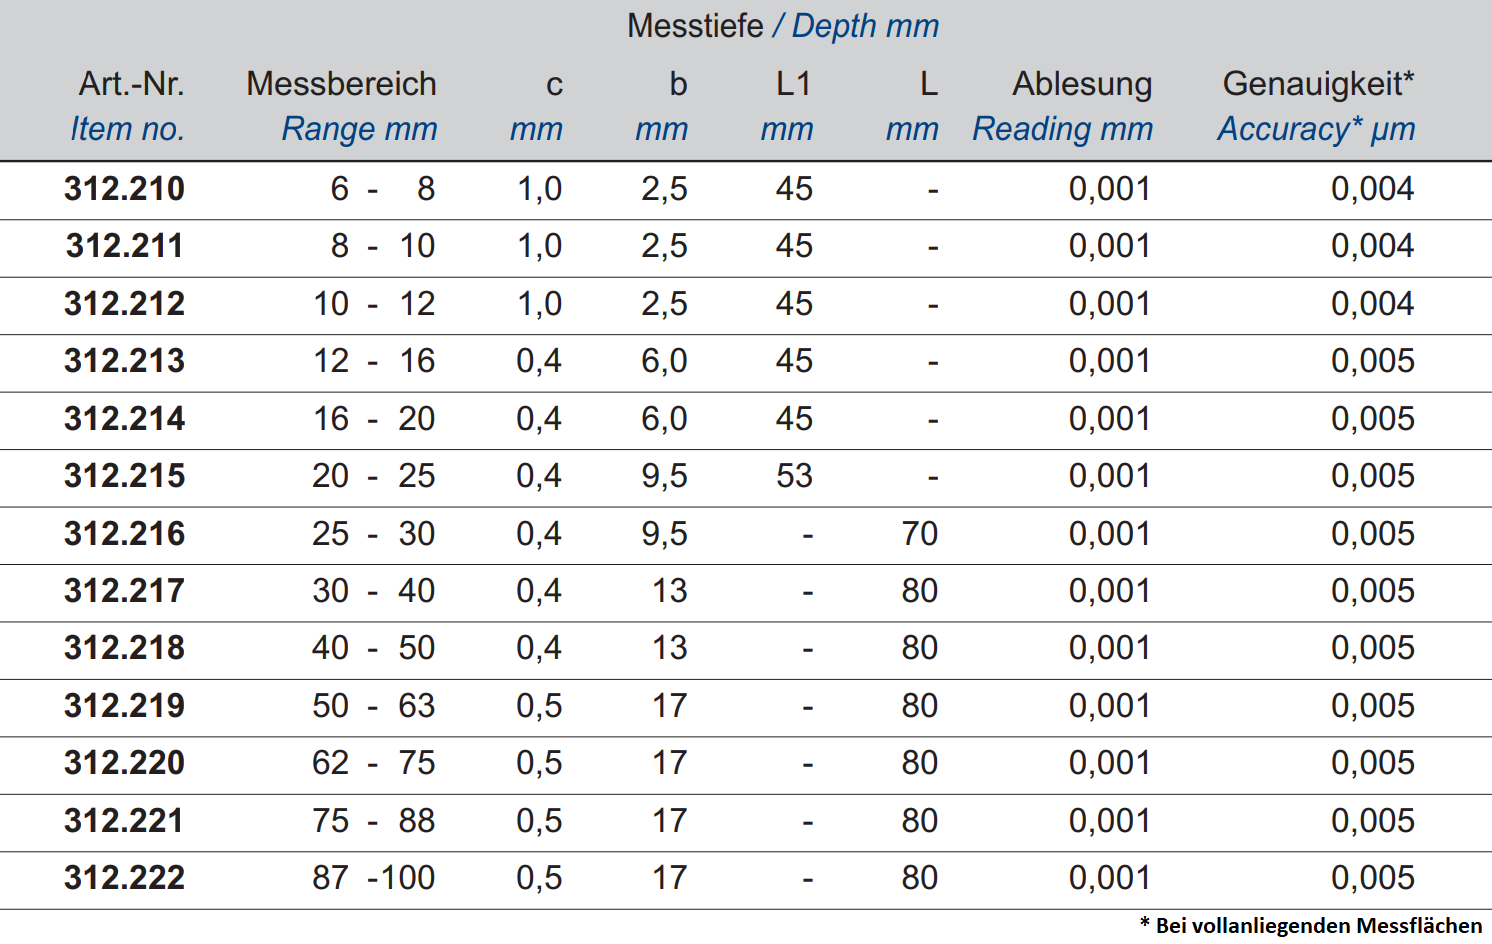Click the 12 - 16 range cell

(373, 361)
